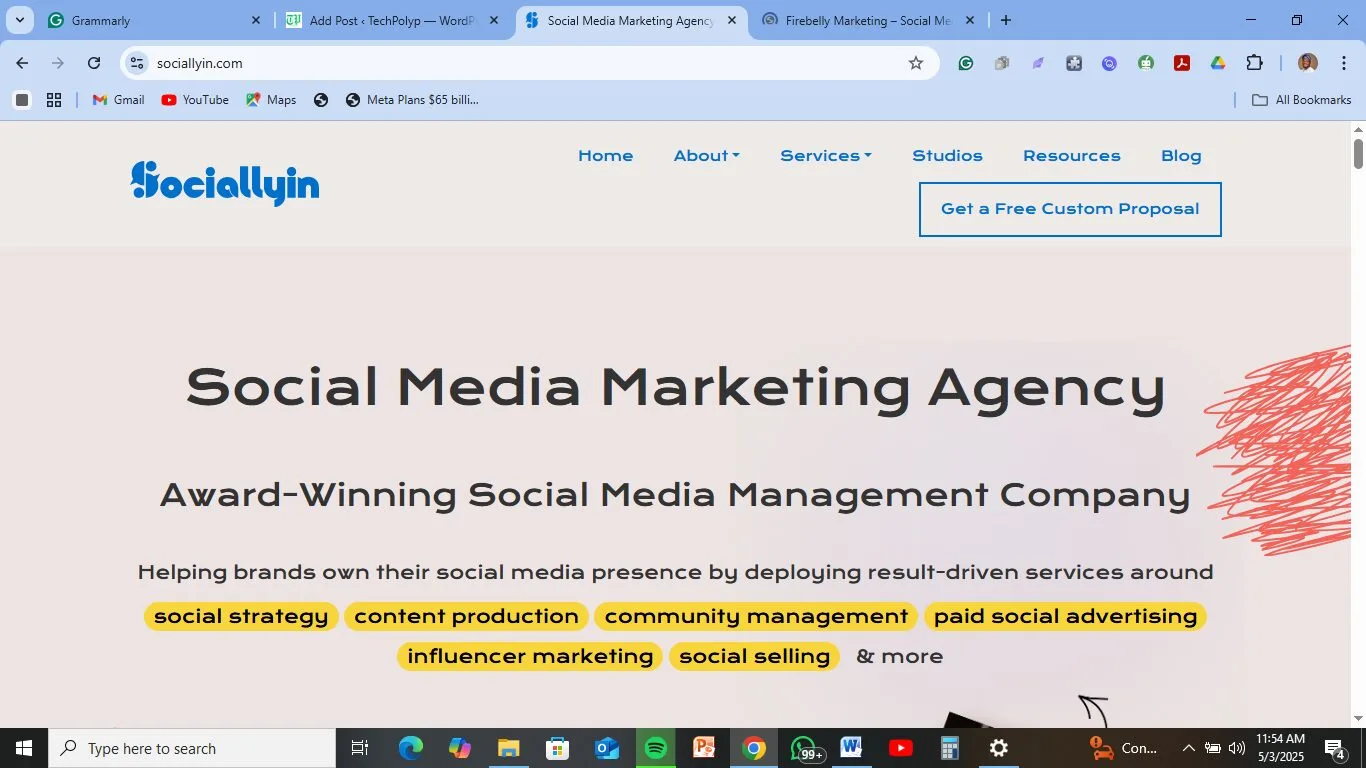The image size is (1366, 768).
Task: Click the blue circular extension icon
Action: [1109, 63]
